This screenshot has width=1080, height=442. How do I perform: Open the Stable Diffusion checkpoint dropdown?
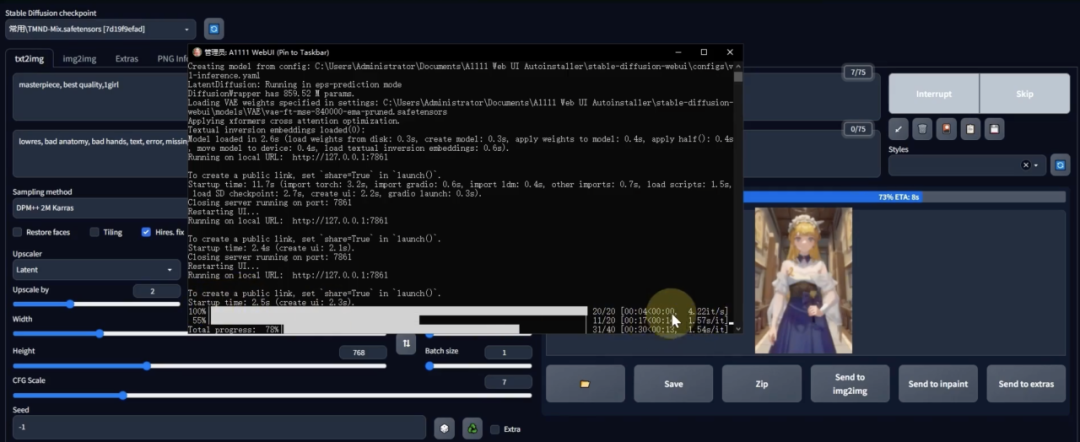tap(100, 29)
